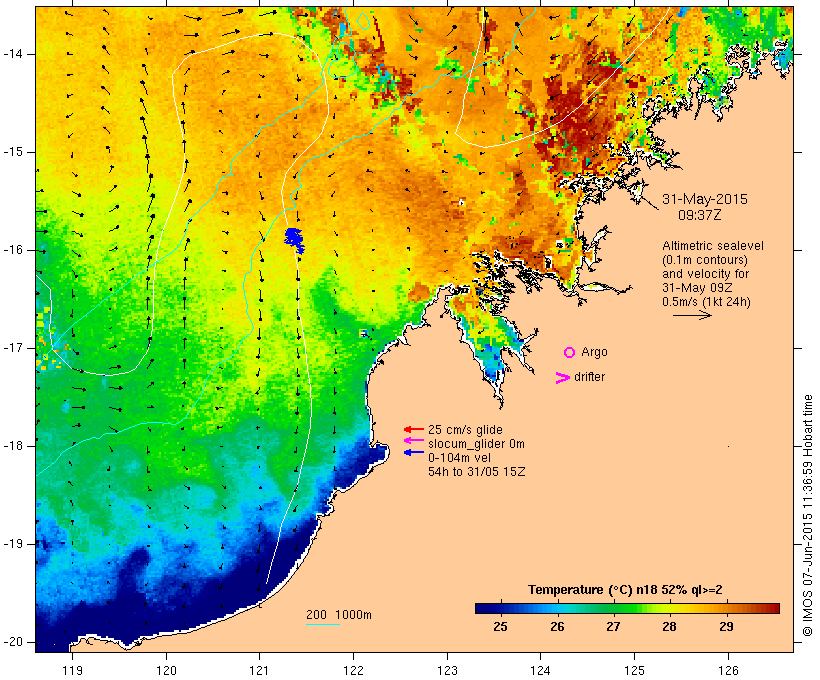This screenshot has height=680, width=820.
Task: Click the date text 31-May-2015
Action: (x=704, y=199)
